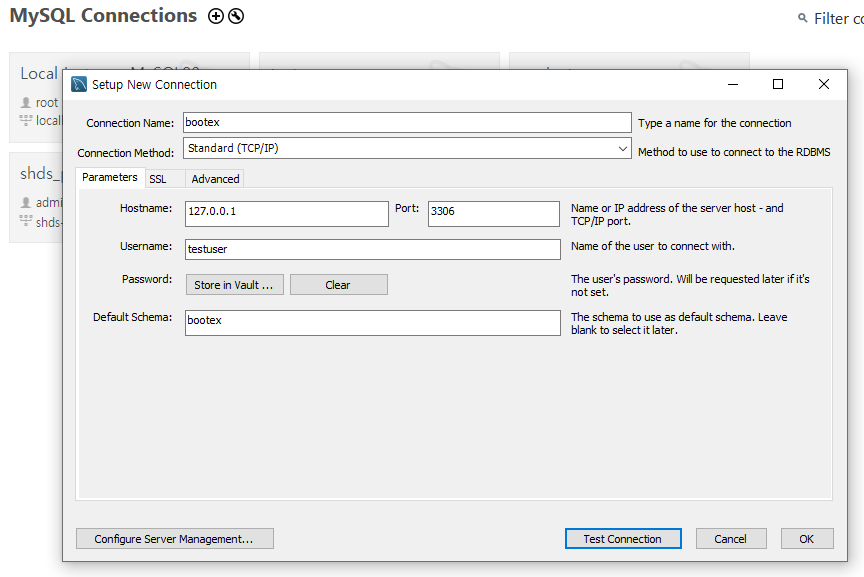The height and width of the screenshot is (577, 864).
Task: Click the 'Username:' label
Action: pyautogui.click(x=146, y=246)
